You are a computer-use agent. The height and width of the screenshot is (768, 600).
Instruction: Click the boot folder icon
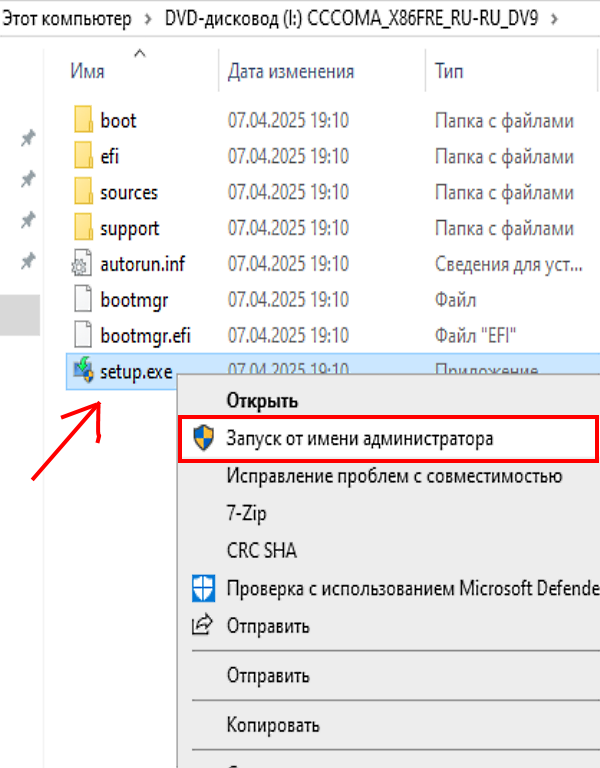83,120
